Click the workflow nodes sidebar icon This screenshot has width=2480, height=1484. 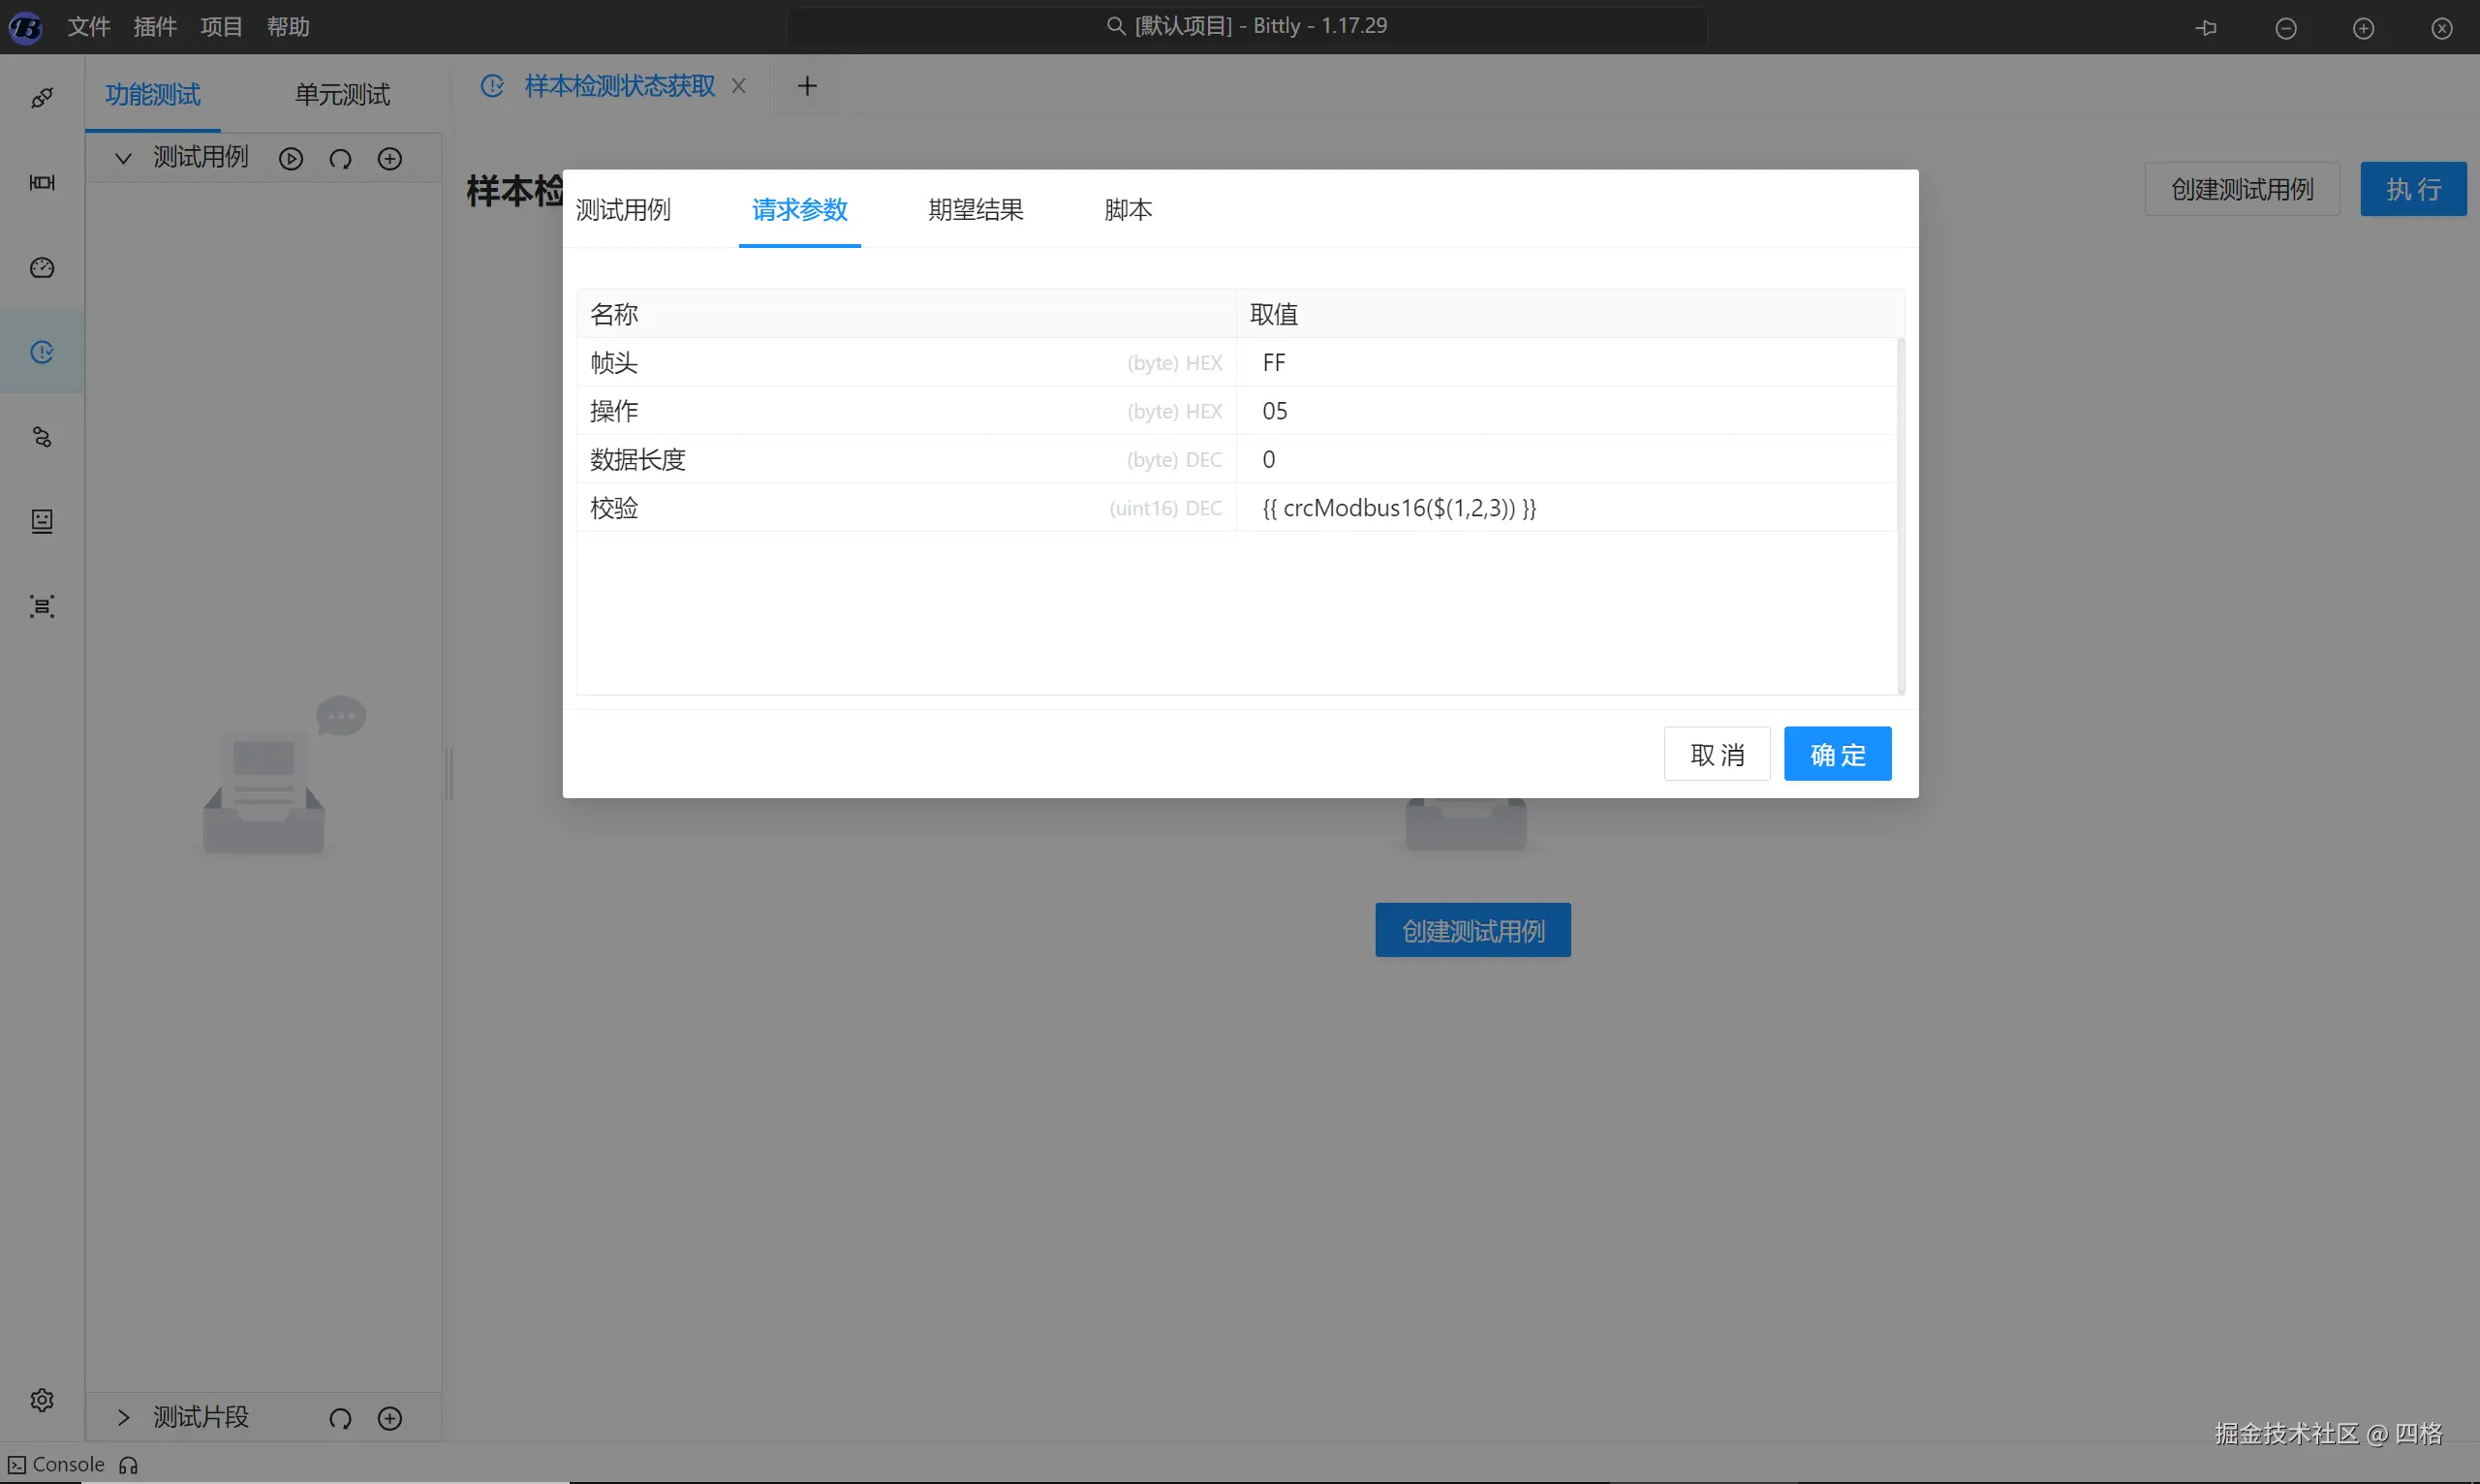pyautogui.click(x=42, y=437)
